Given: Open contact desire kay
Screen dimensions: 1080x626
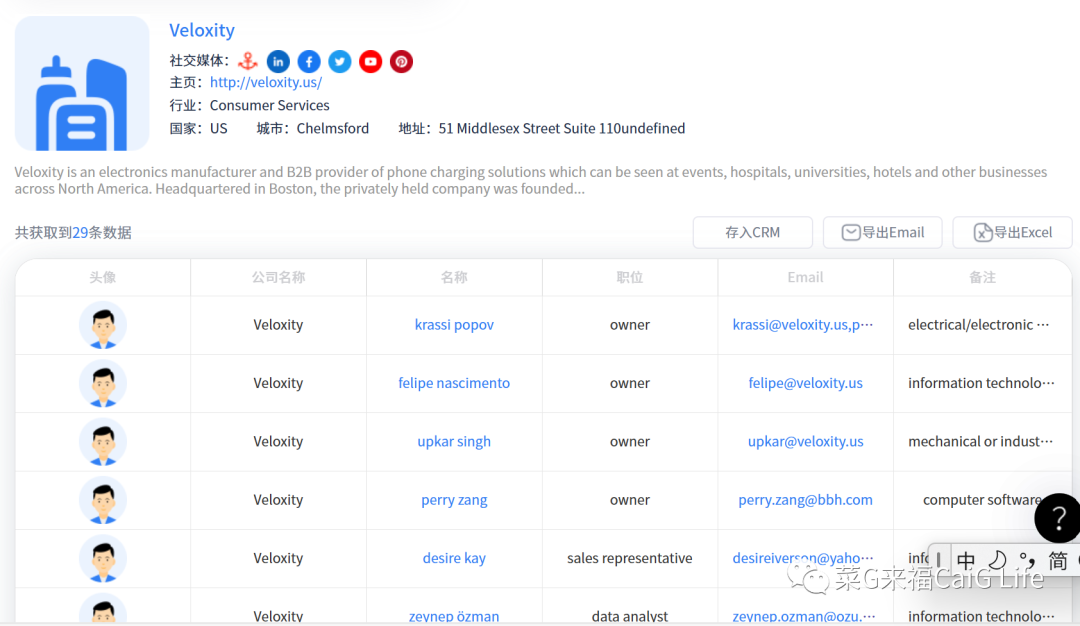Looking at the screenshot, I should [x=454, y=559].
